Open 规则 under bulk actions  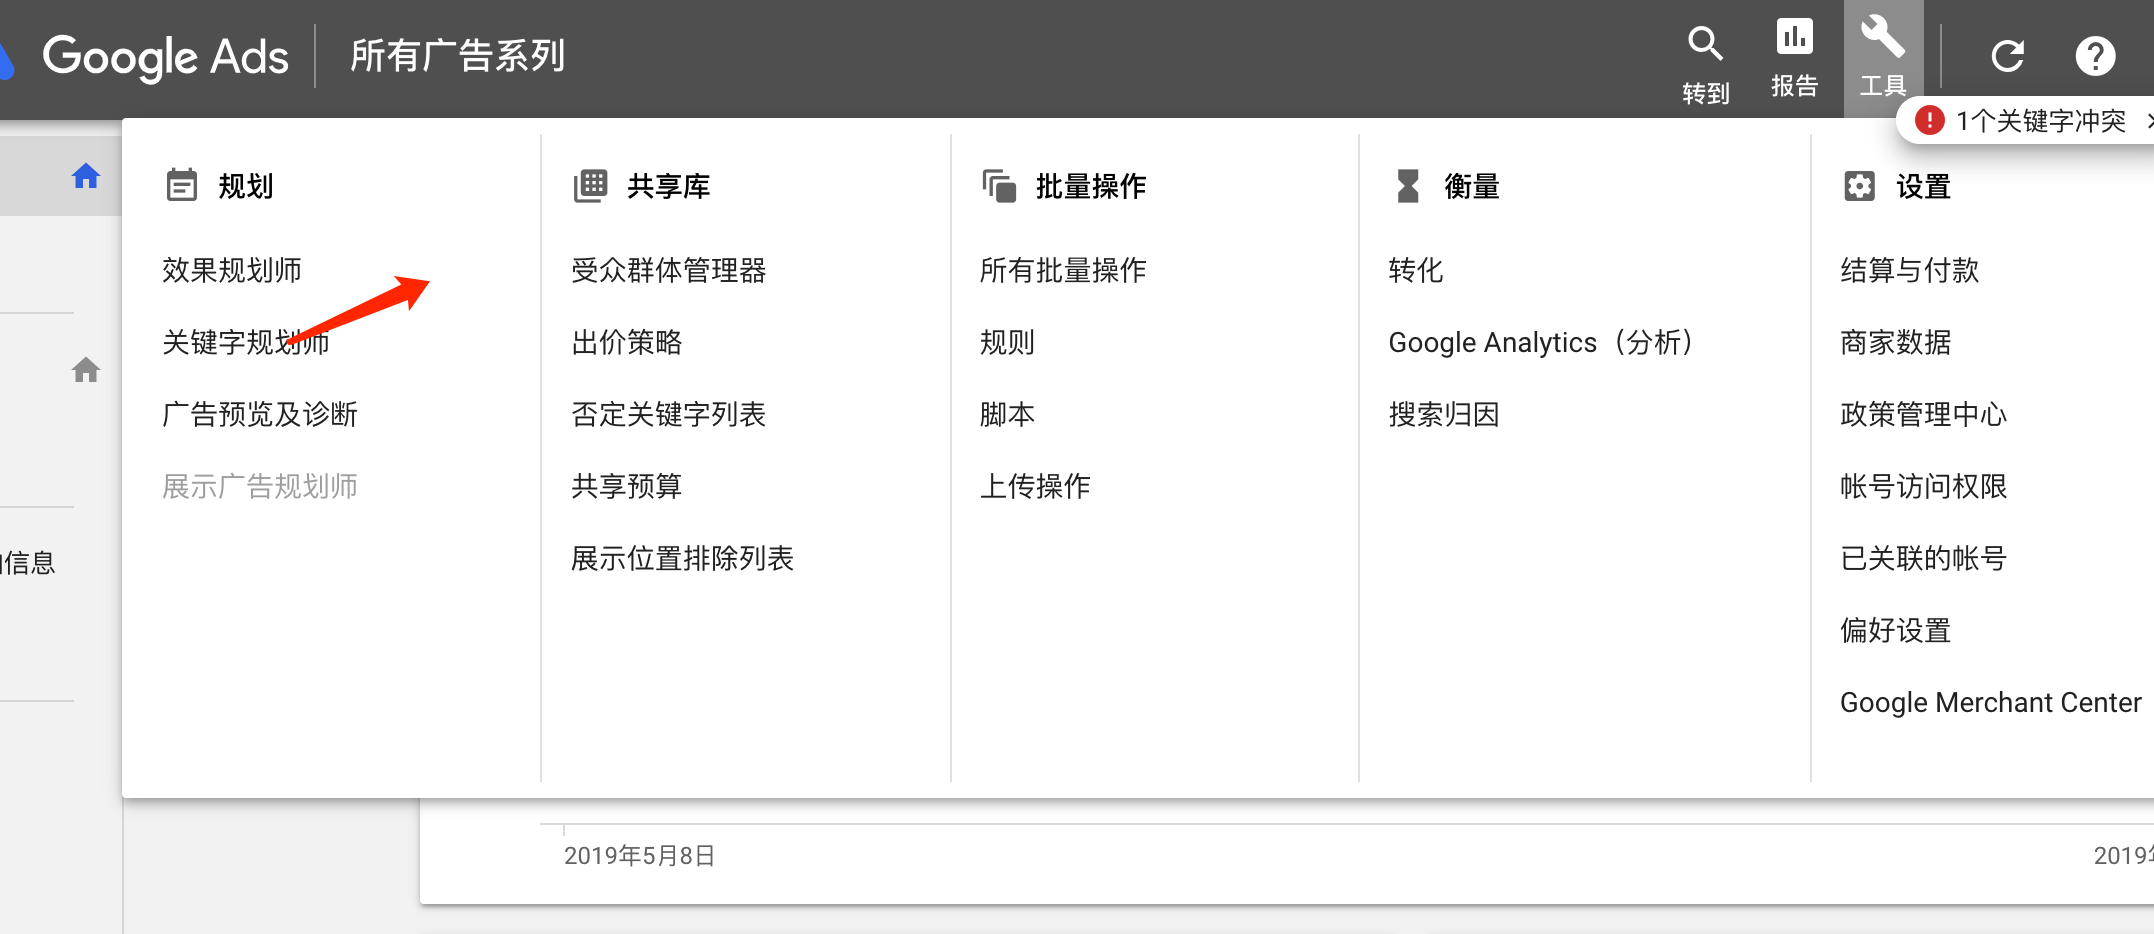coord(1007,342)
